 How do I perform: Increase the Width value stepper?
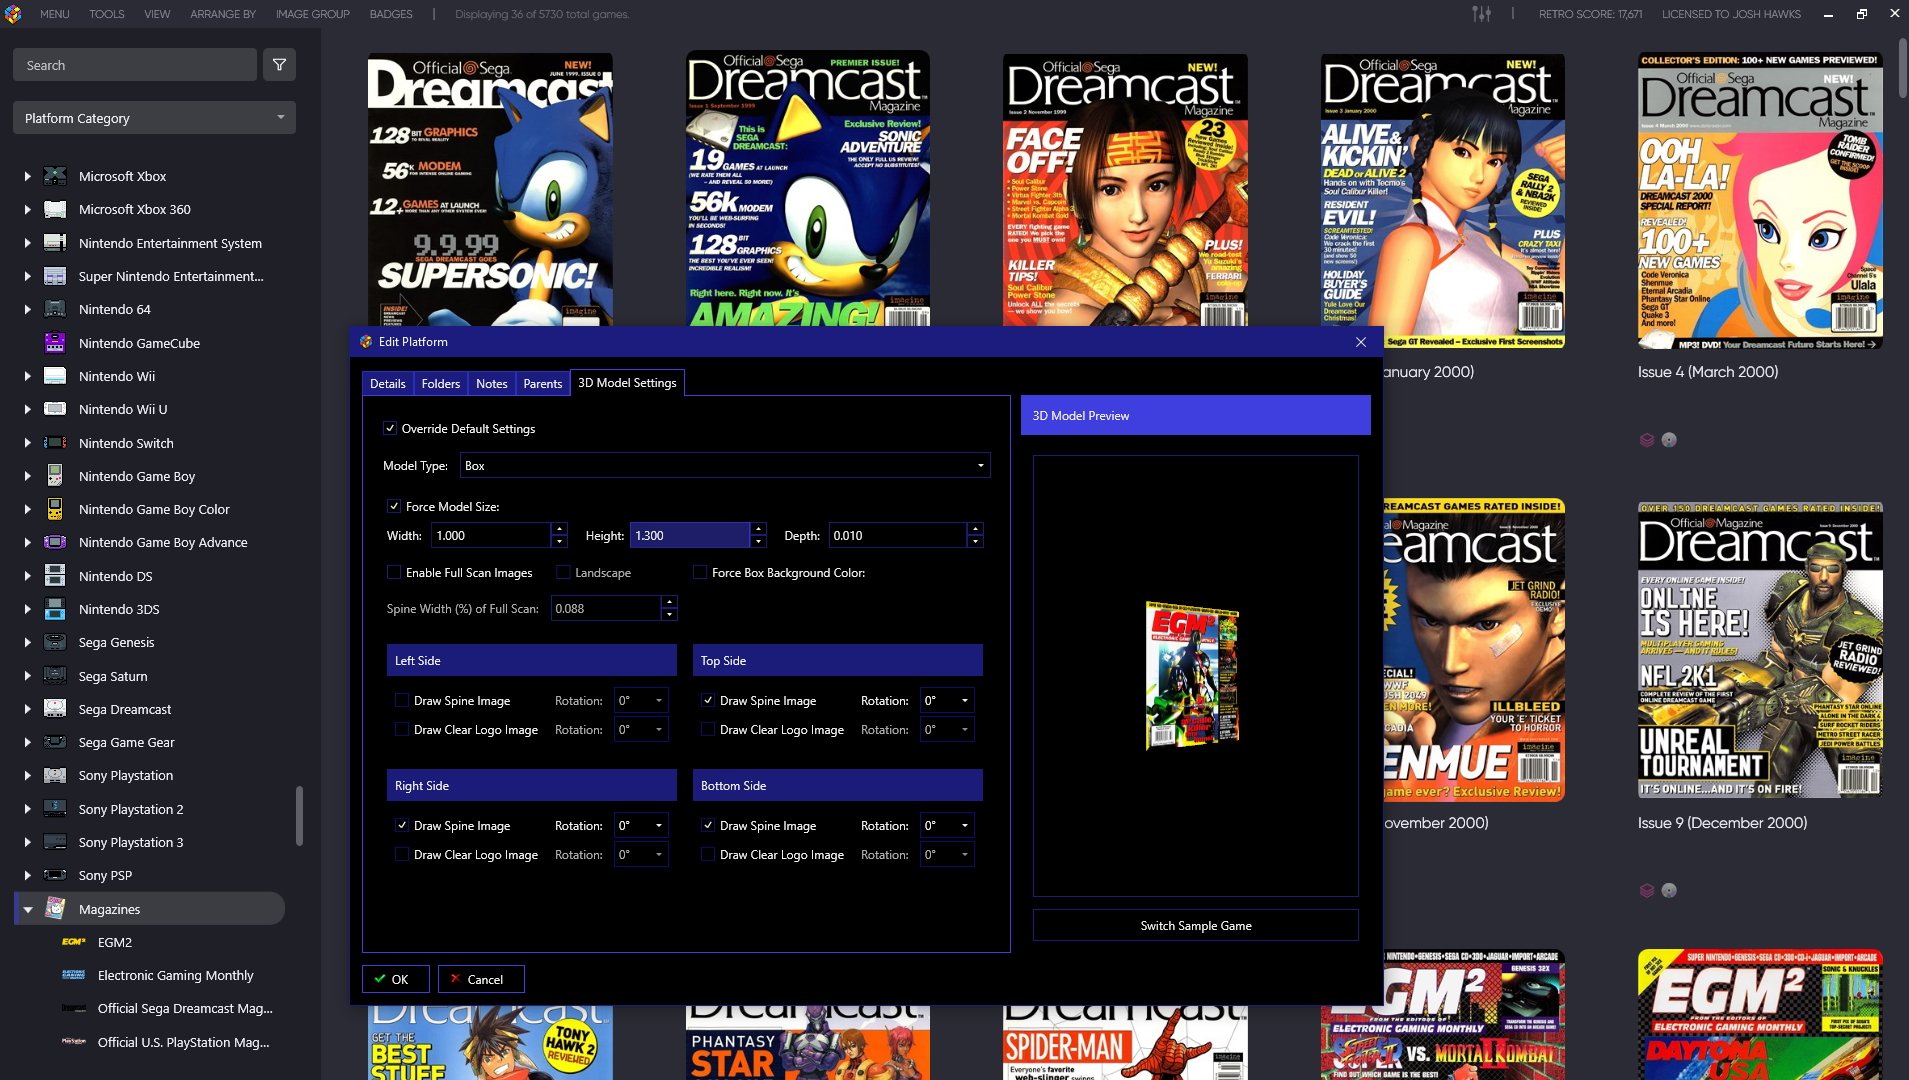pos(560,529)
